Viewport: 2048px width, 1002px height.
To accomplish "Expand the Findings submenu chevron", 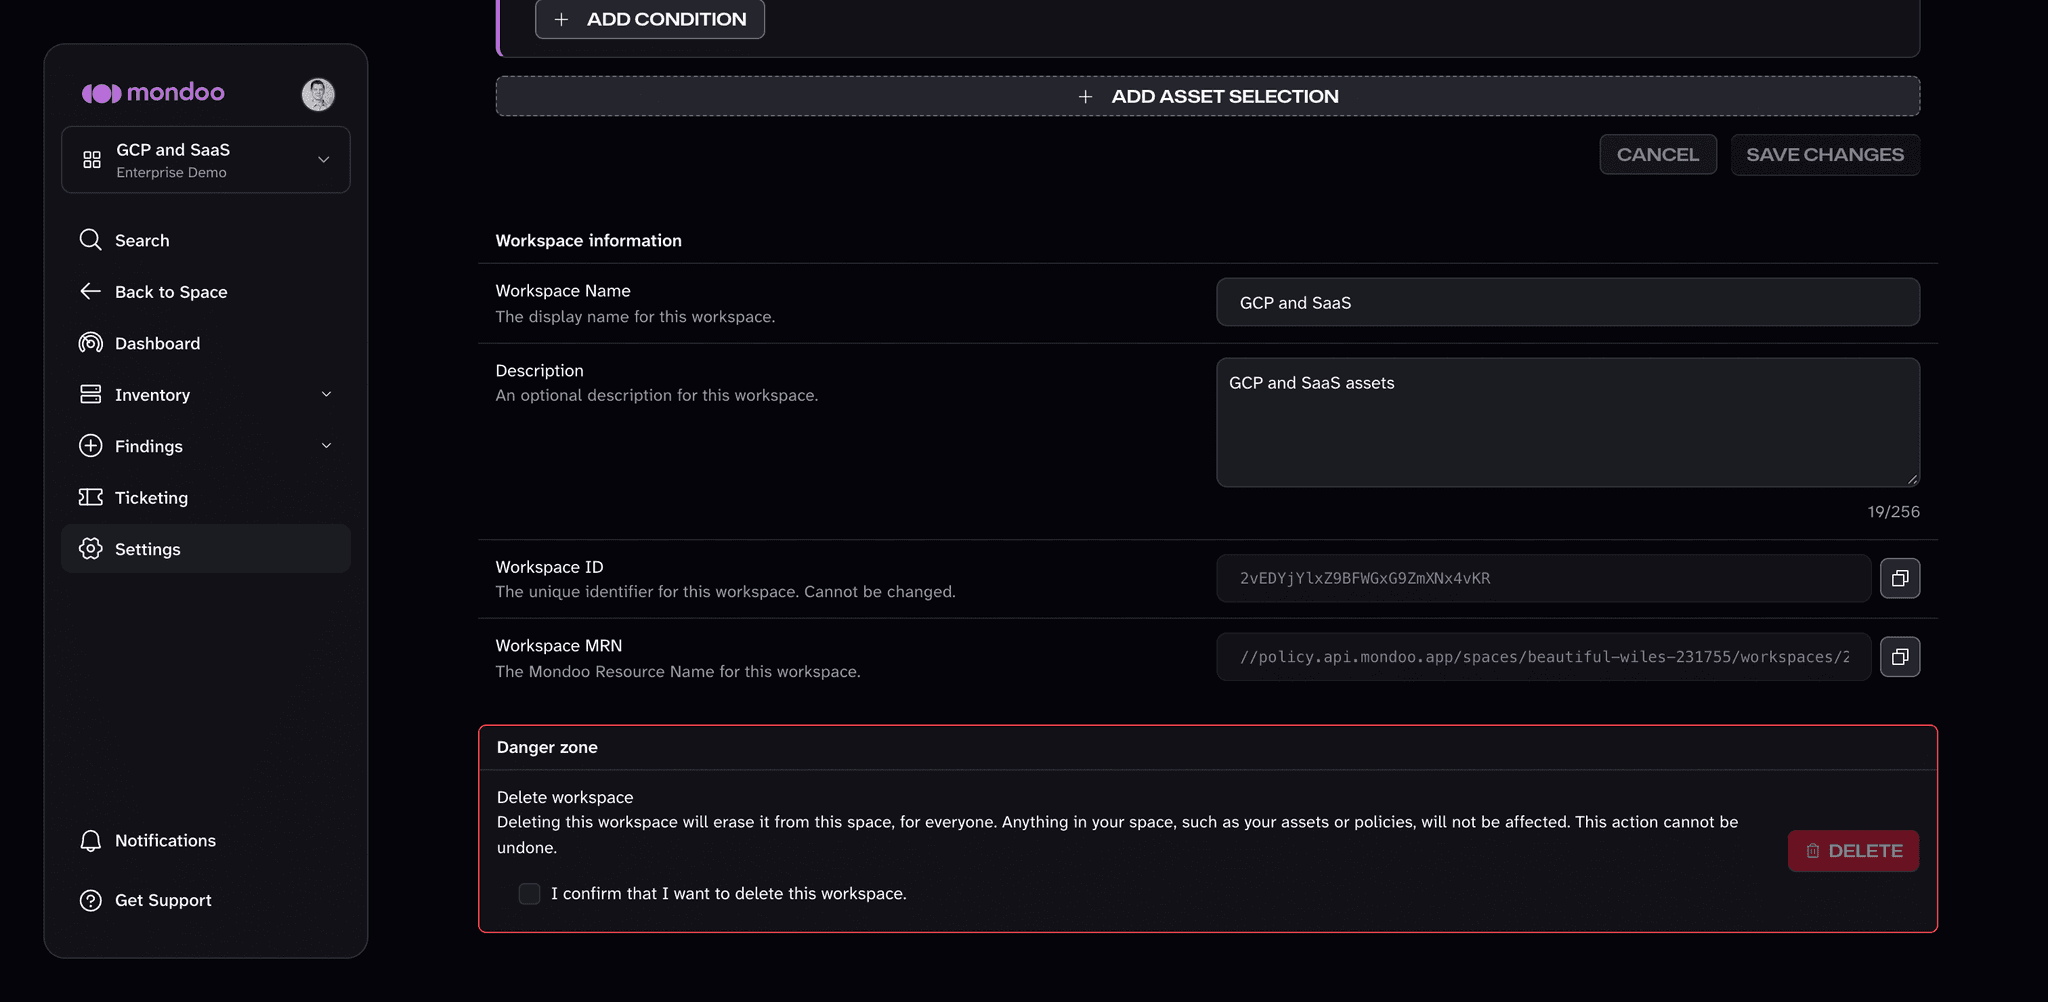I will 326,446.
